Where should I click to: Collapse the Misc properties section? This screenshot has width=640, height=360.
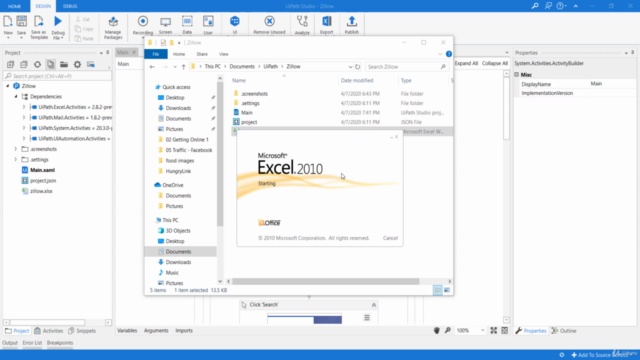click(517, 75)
